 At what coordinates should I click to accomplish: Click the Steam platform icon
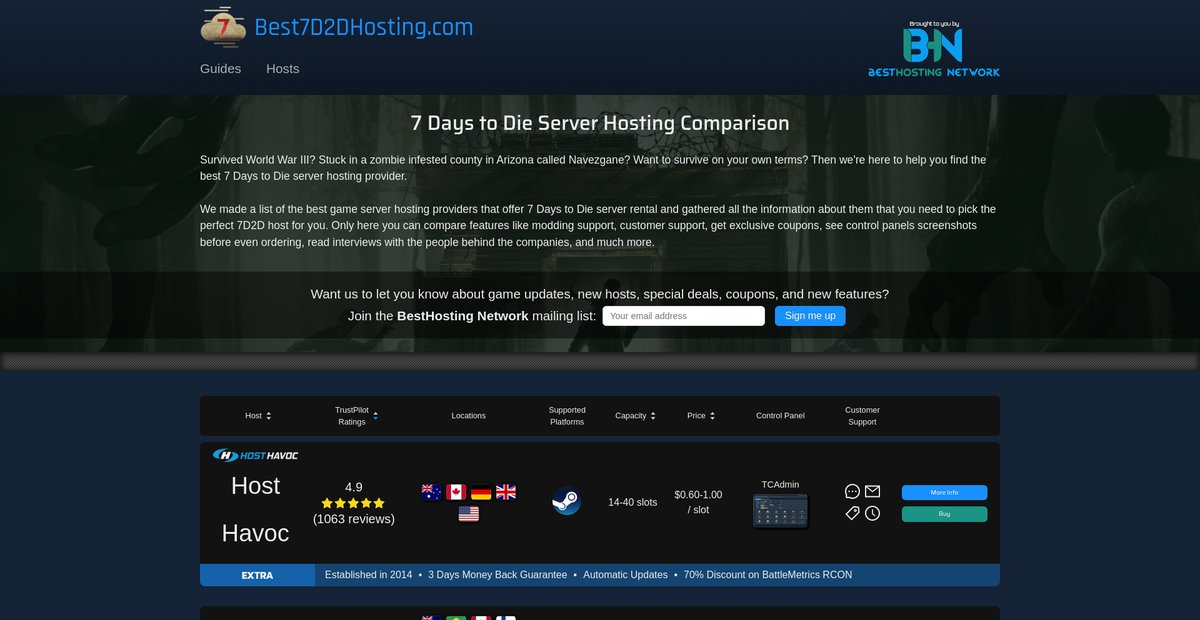567,502
